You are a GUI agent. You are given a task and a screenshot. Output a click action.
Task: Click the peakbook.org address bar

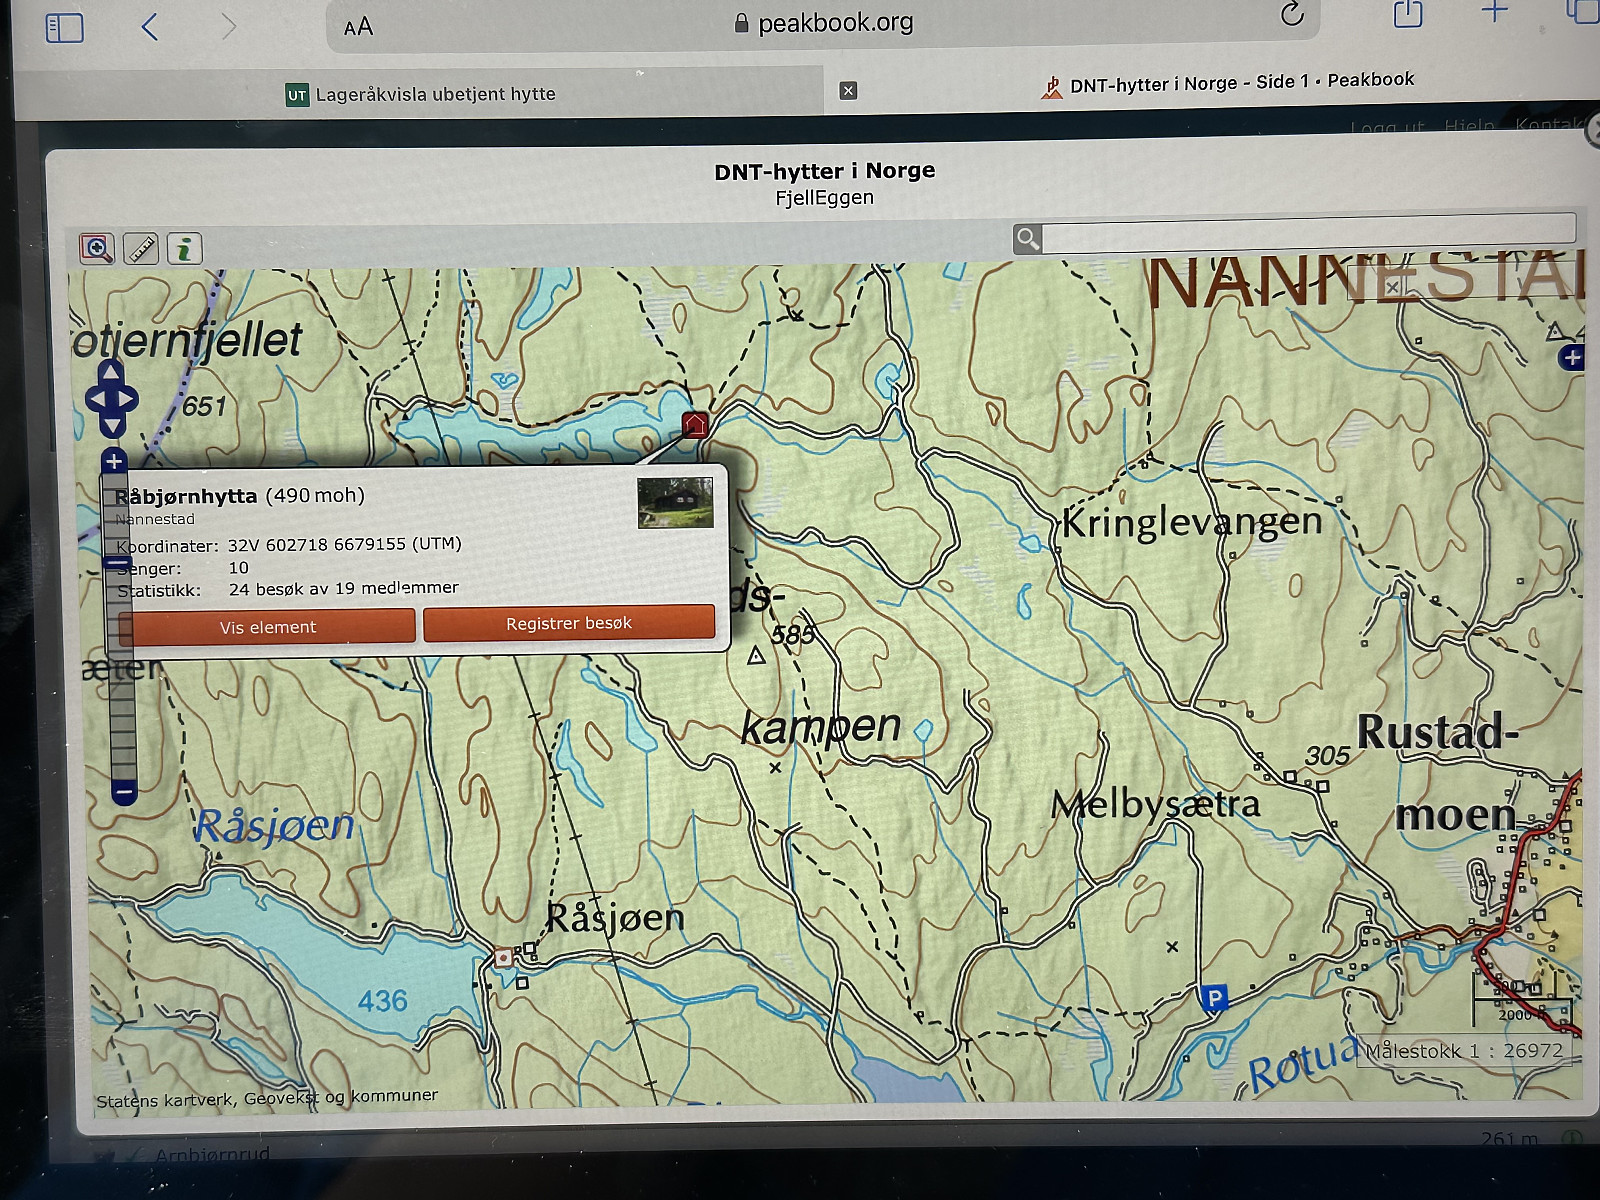(823, 22)
